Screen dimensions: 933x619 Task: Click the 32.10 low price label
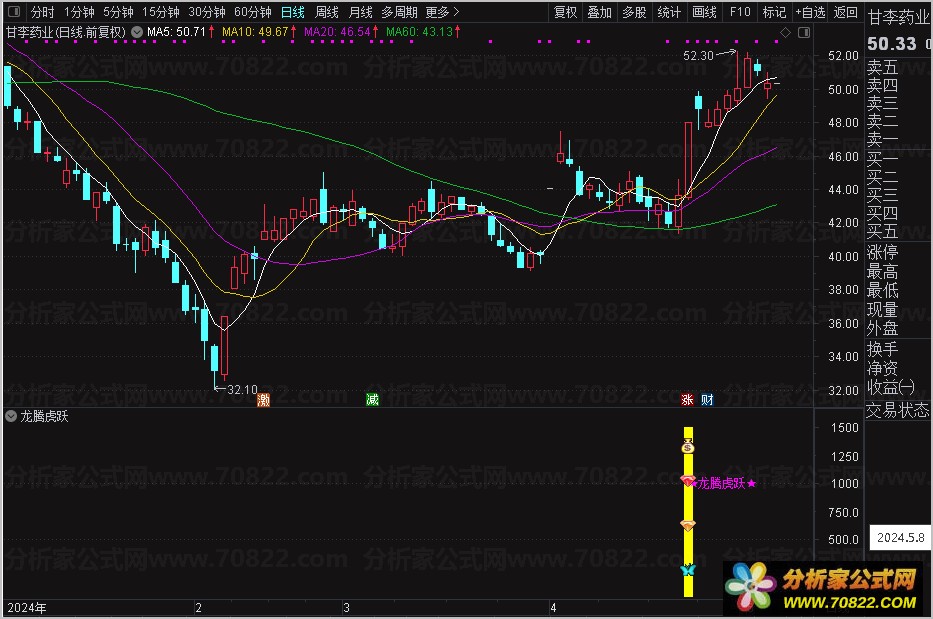242,390
